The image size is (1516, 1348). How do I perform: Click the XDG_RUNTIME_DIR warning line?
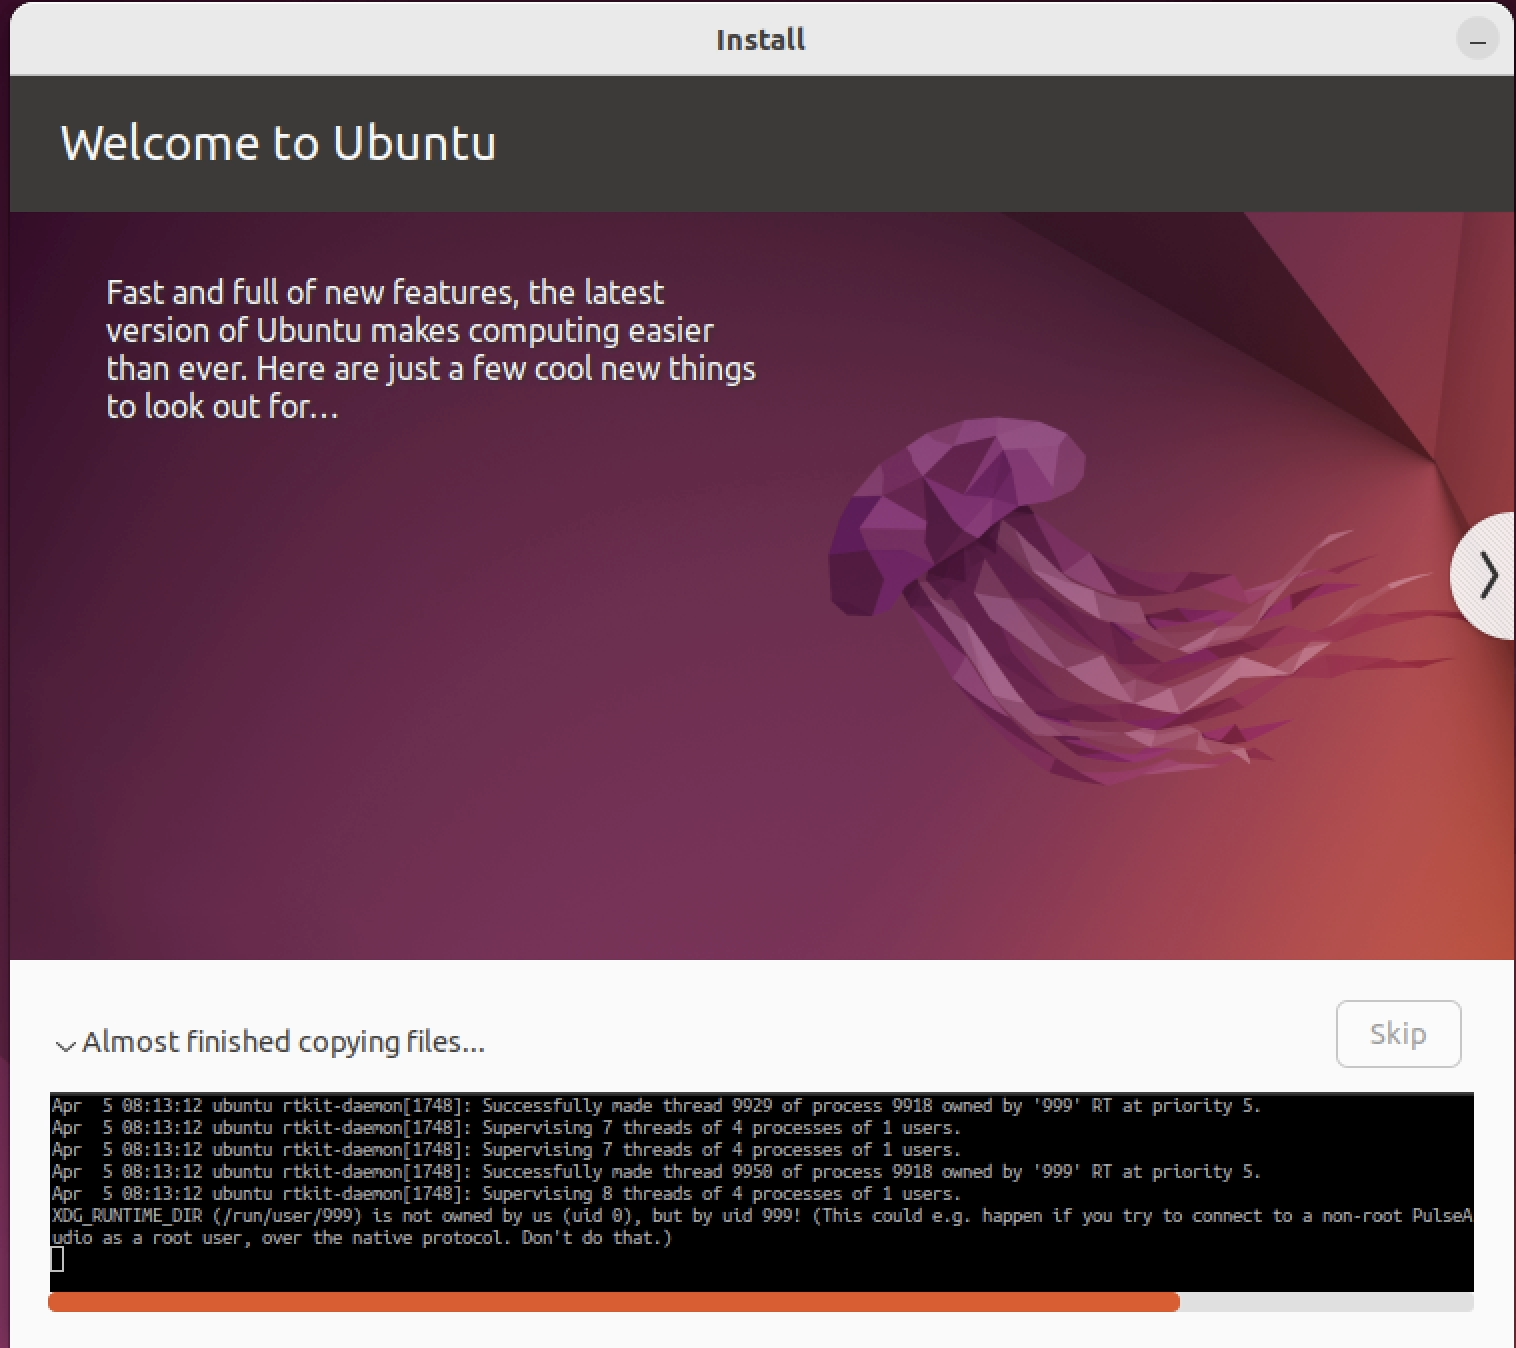point(761,1227)
